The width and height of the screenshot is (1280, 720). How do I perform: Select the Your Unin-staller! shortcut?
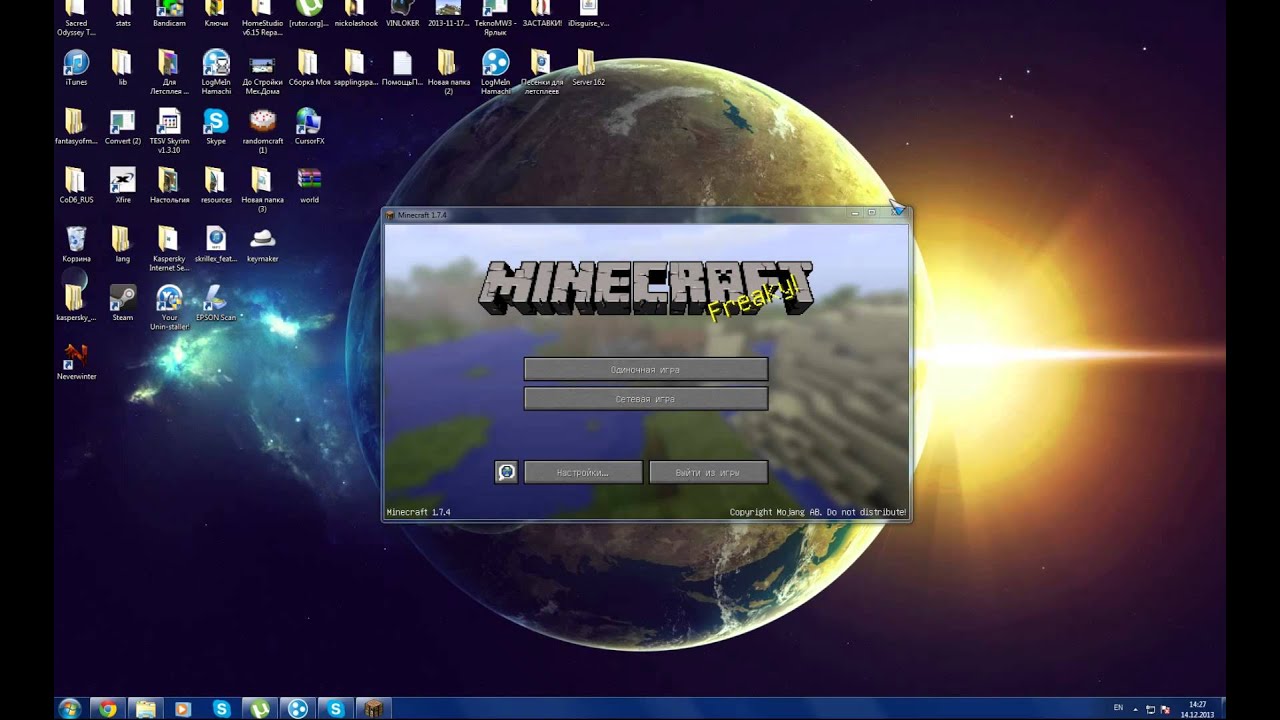[x=169, y=307]
